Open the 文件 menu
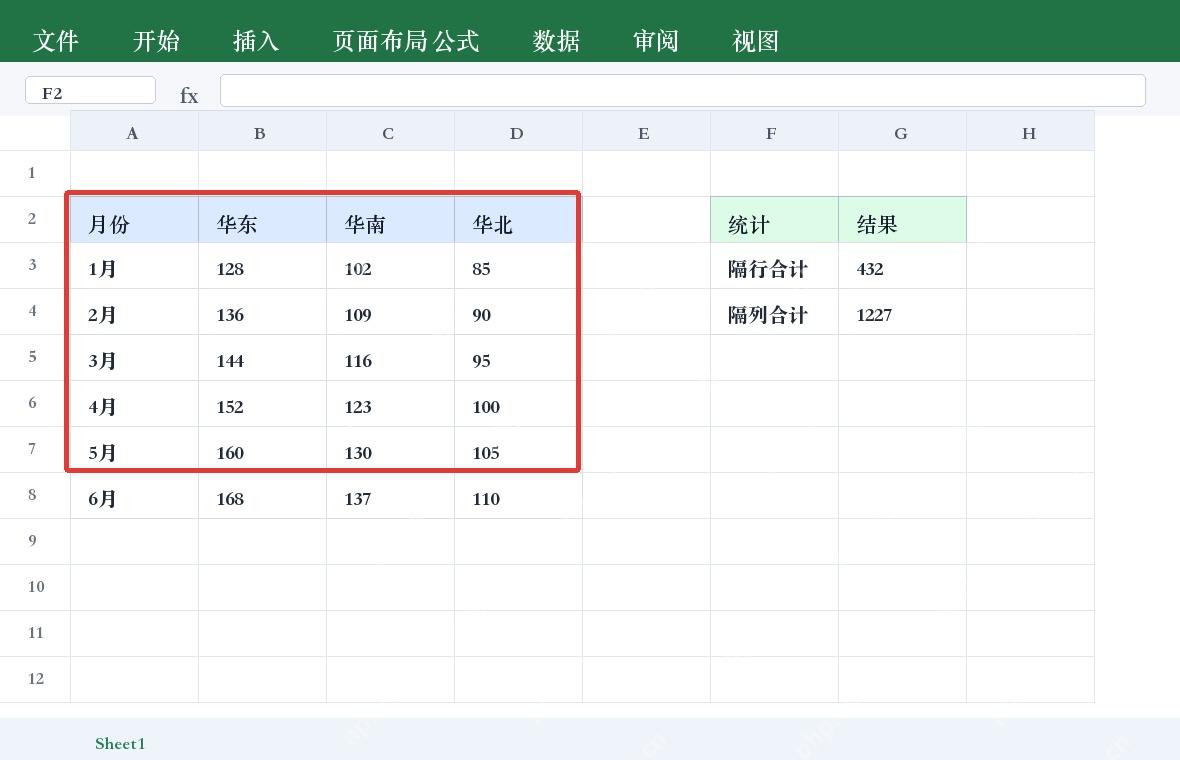This screenshot has width=1180, height=760. pos(56,41)
